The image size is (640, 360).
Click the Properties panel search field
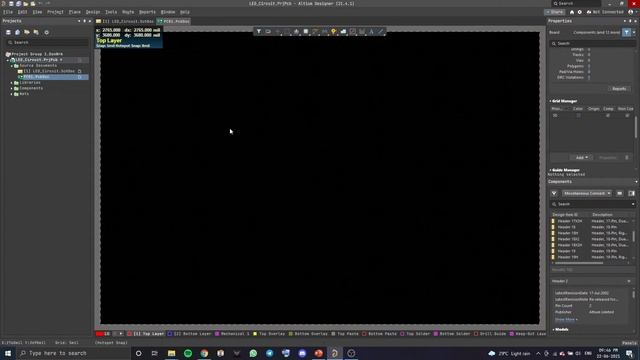(592, 44)
